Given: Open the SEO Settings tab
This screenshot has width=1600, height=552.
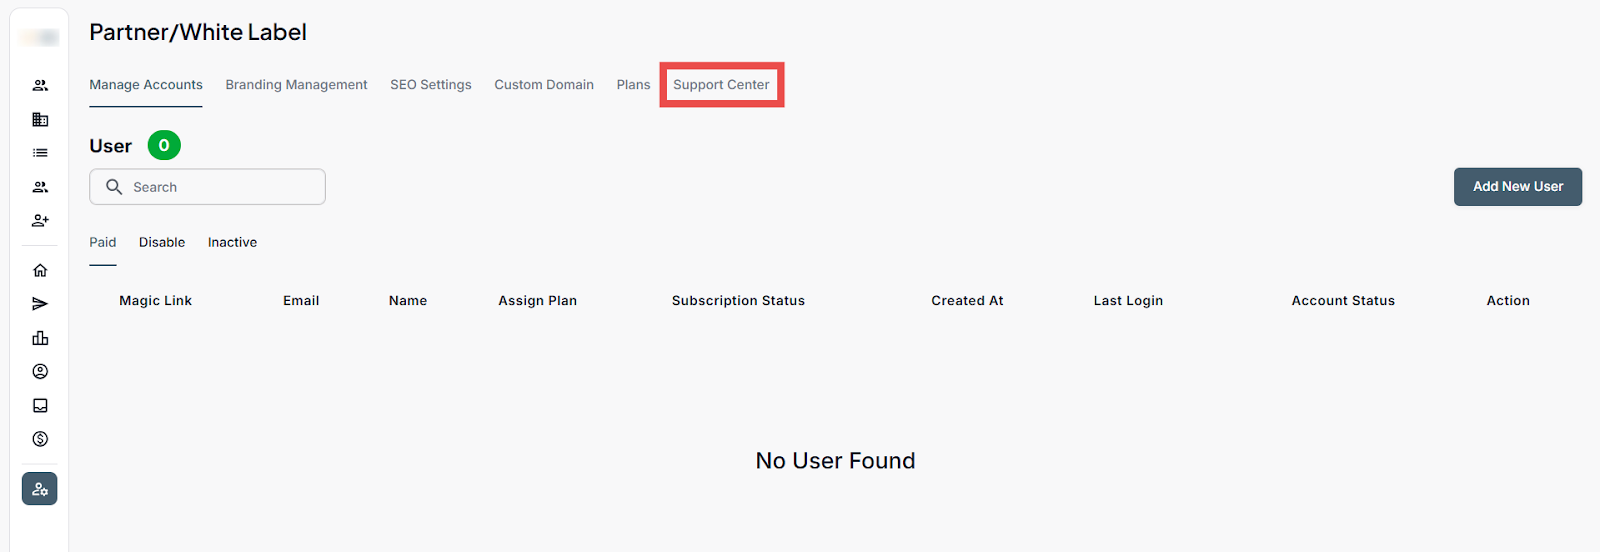Looking at the screenshot, I should click(x=430, y=85).
